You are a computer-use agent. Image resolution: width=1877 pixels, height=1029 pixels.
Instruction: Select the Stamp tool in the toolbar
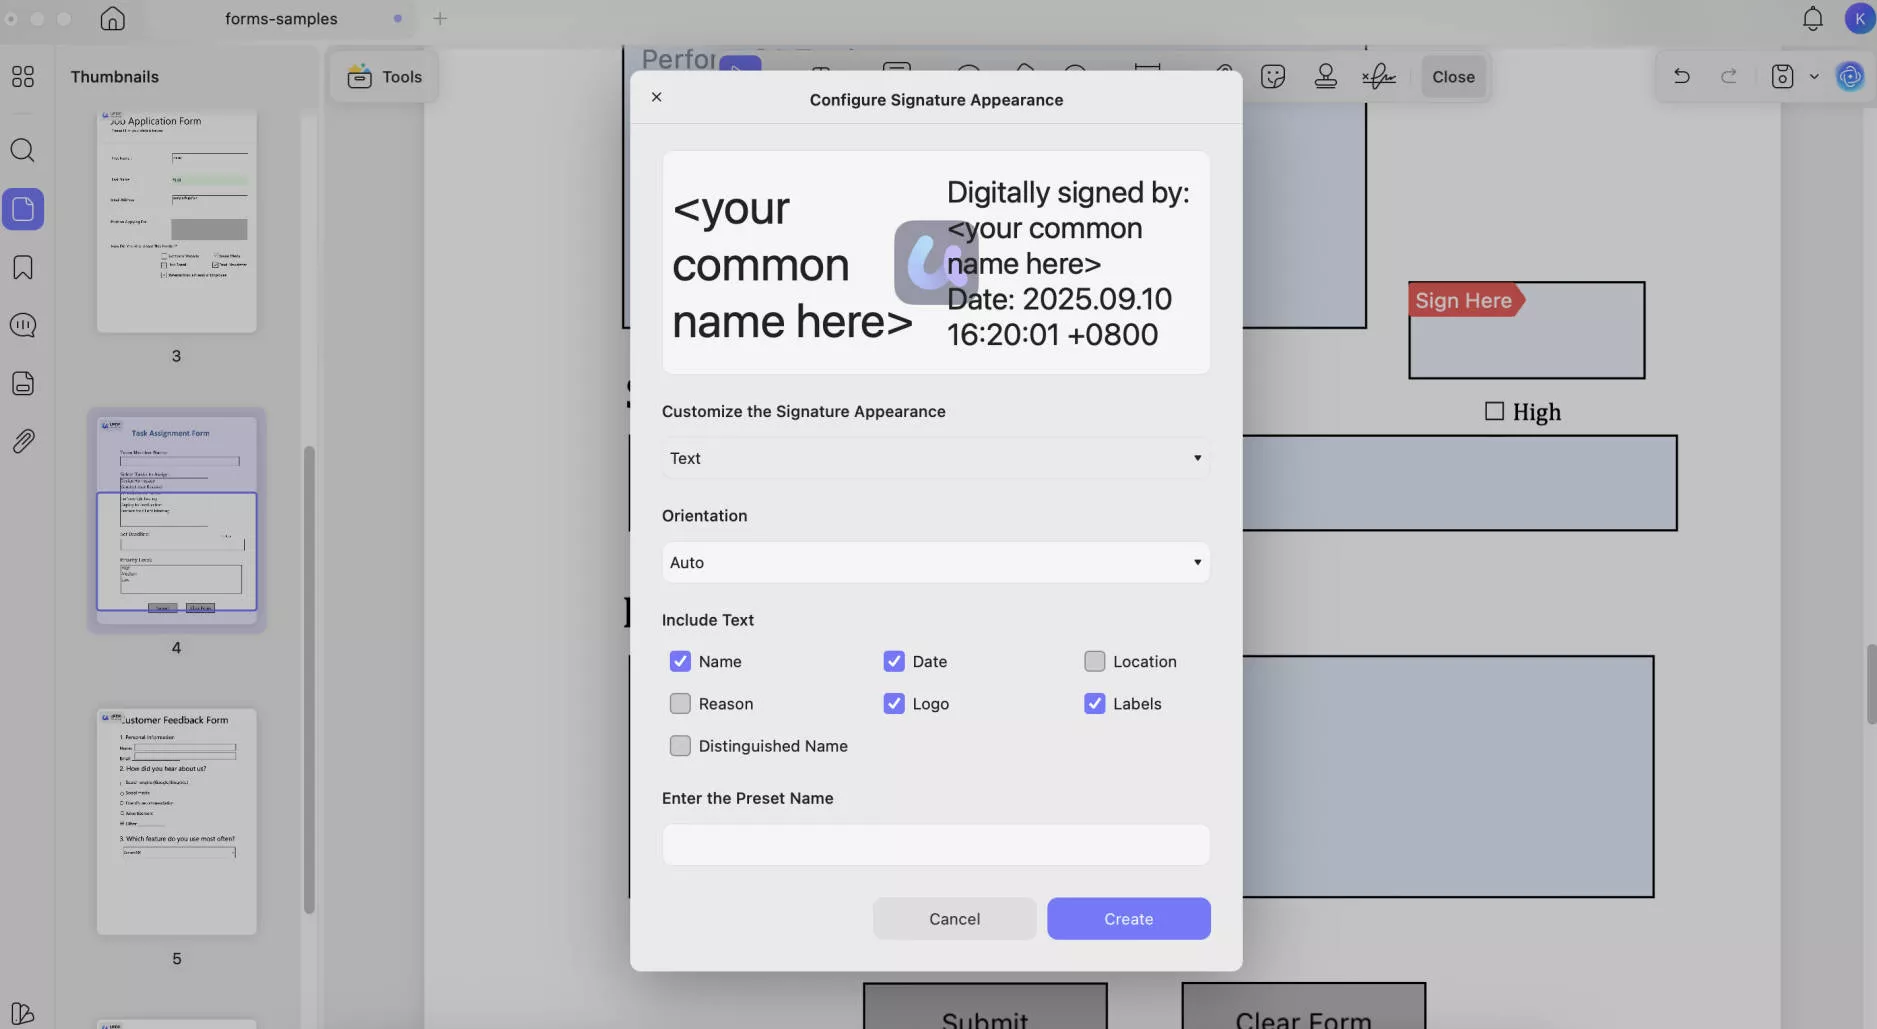(1324, 76)
